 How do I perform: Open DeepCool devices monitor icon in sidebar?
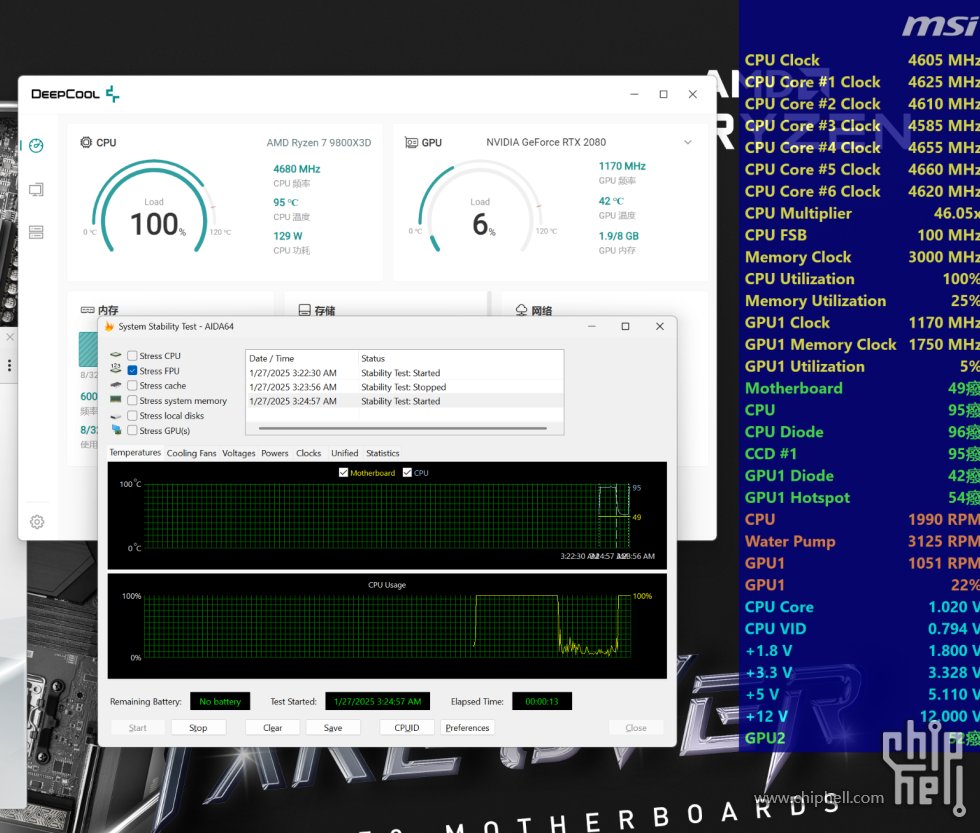click(x=36, y=189)
